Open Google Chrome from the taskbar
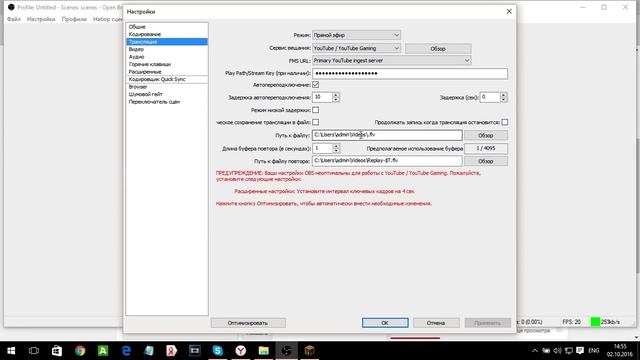The image size is (640, 360). 80,351
